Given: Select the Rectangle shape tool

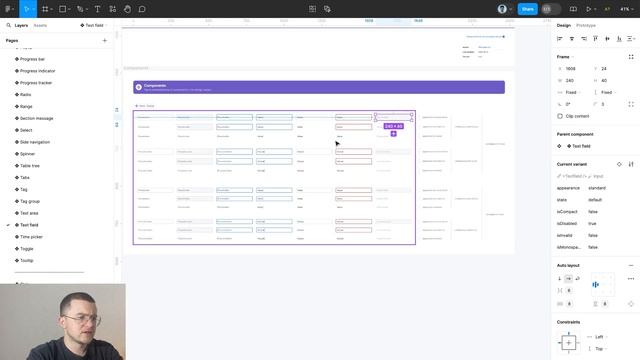Looking at the screenshot, I should (x=62, y=9).
